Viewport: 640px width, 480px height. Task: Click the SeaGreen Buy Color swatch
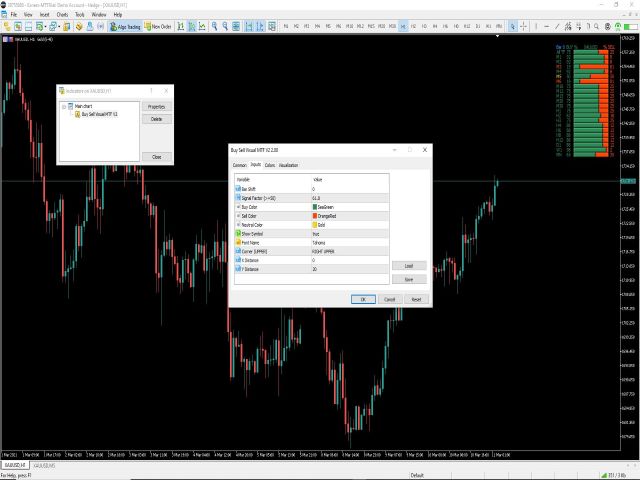point(315,207)
